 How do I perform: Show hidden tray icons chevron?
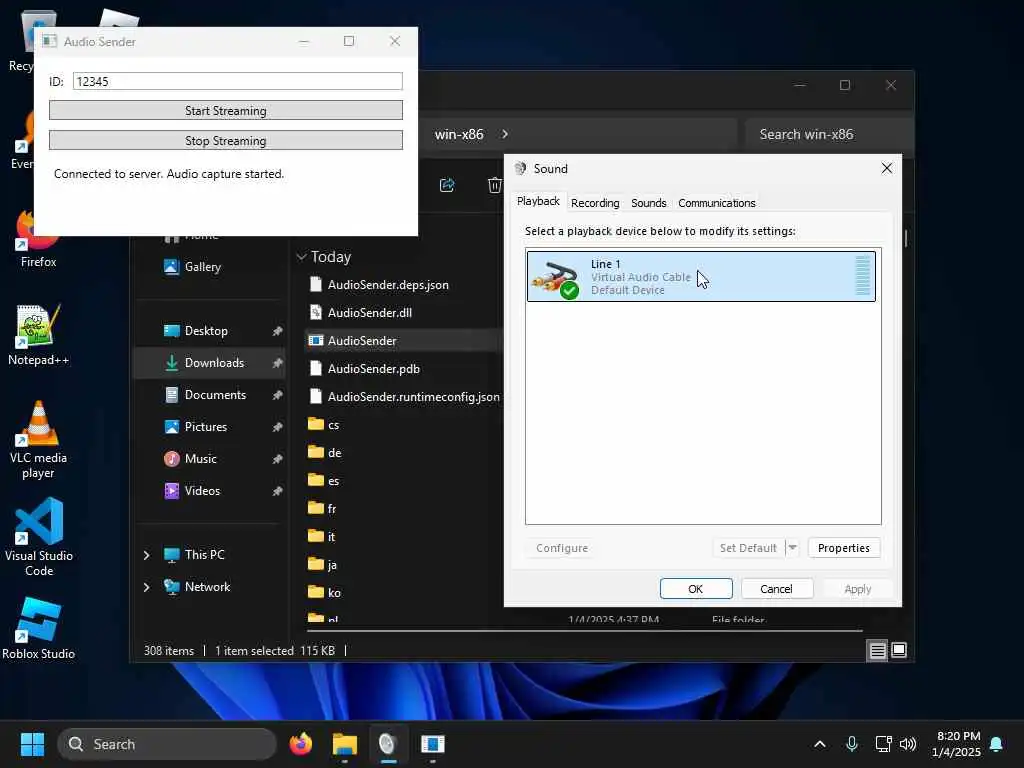pos(820,744)
